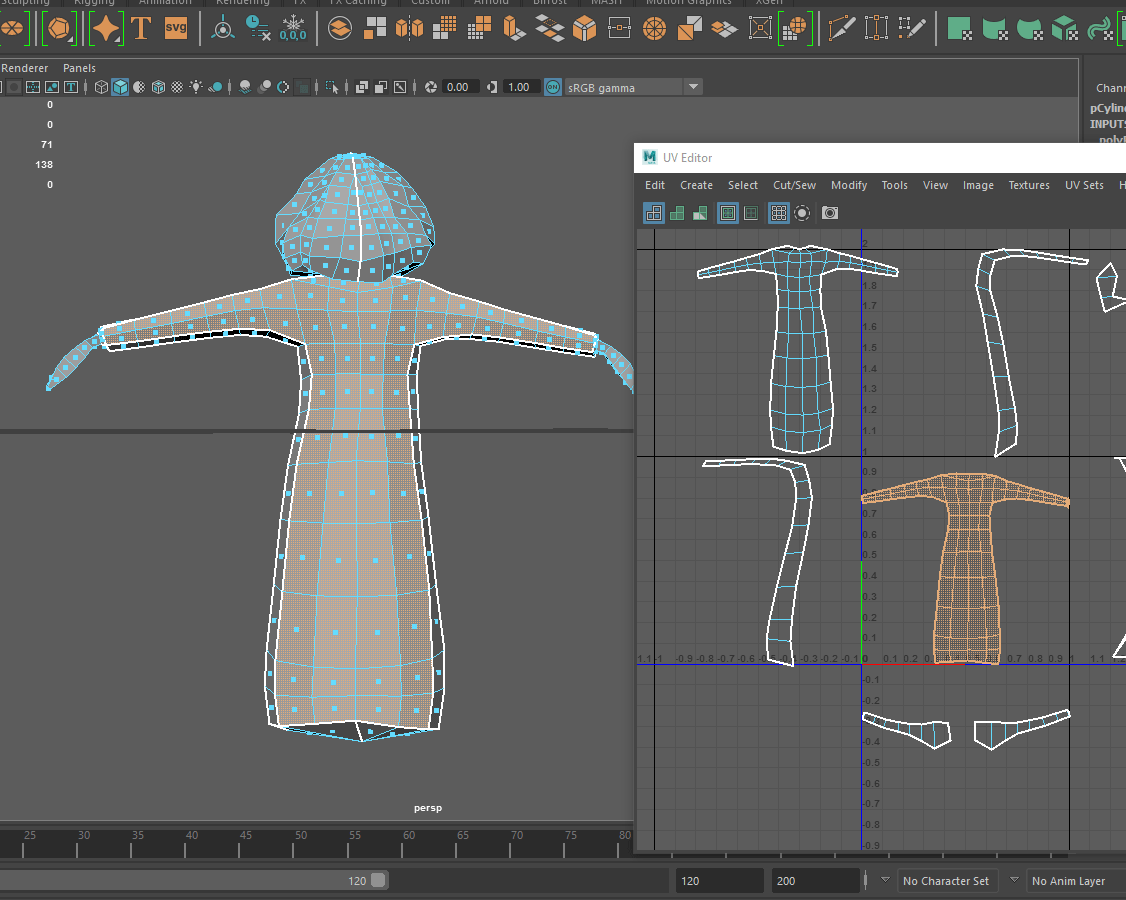Viewport: 1126px width, 900px height.
Task: Open Image menu in UV Editor
Action: [x=978, y=185]
